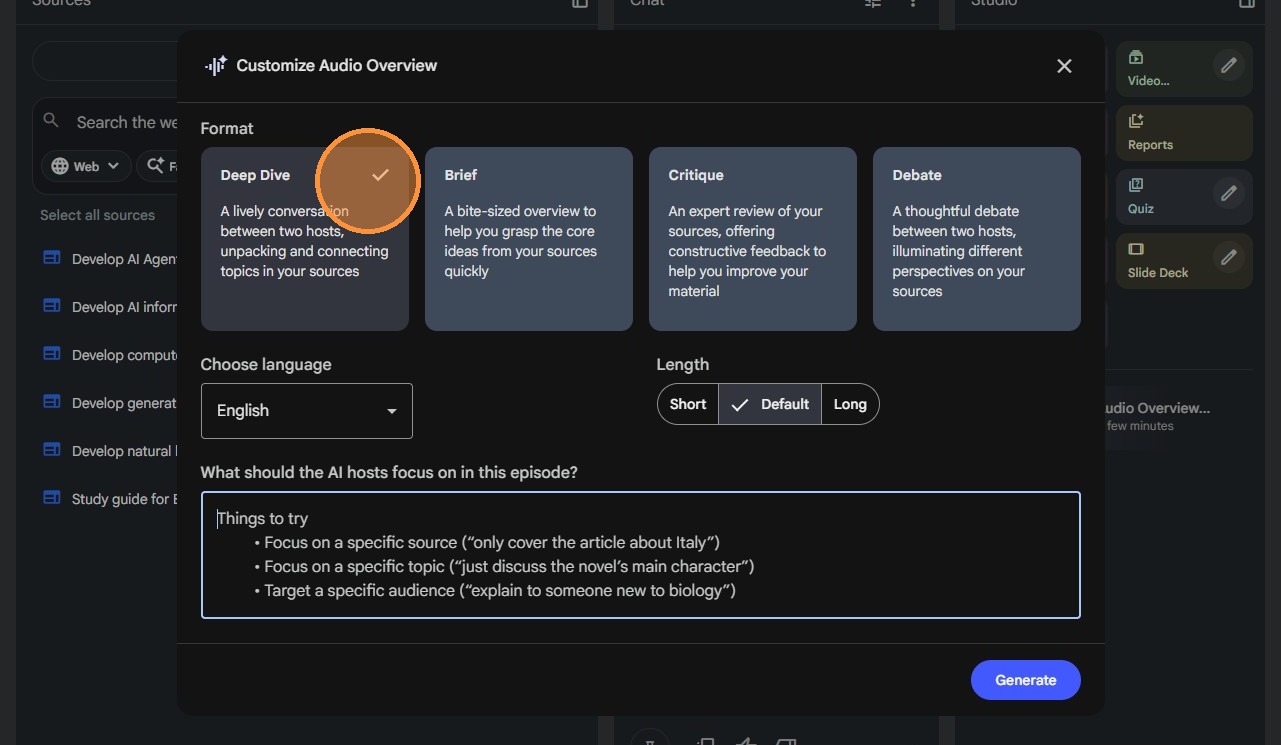Set length to Long

[x=850, y=404]
